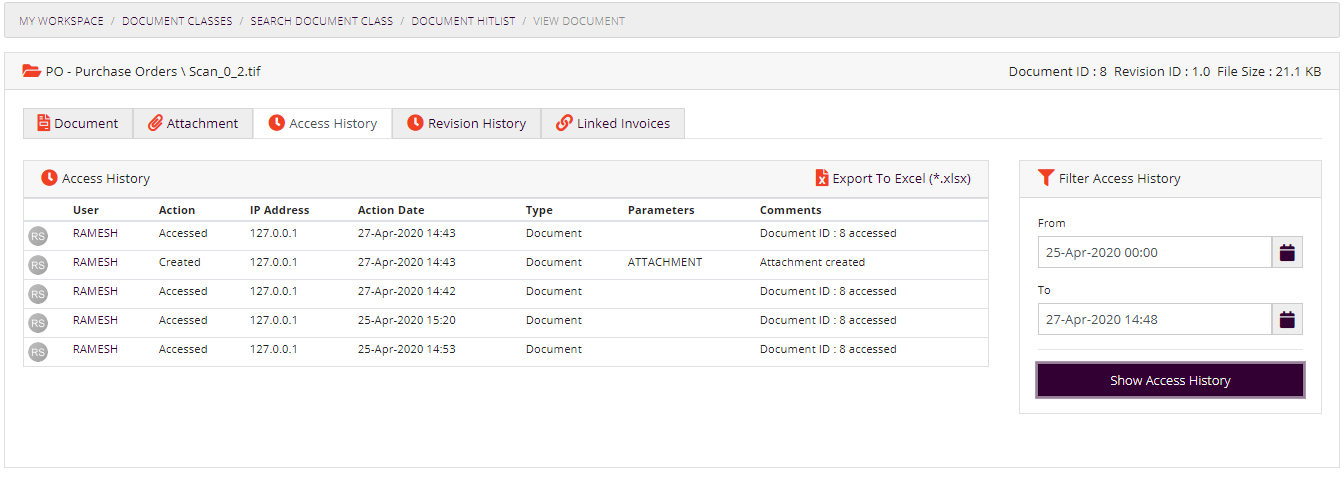
Task: Click RS avatar in the 'Attachment created' row
Action: pyautogui.click(x=38, y=265)
